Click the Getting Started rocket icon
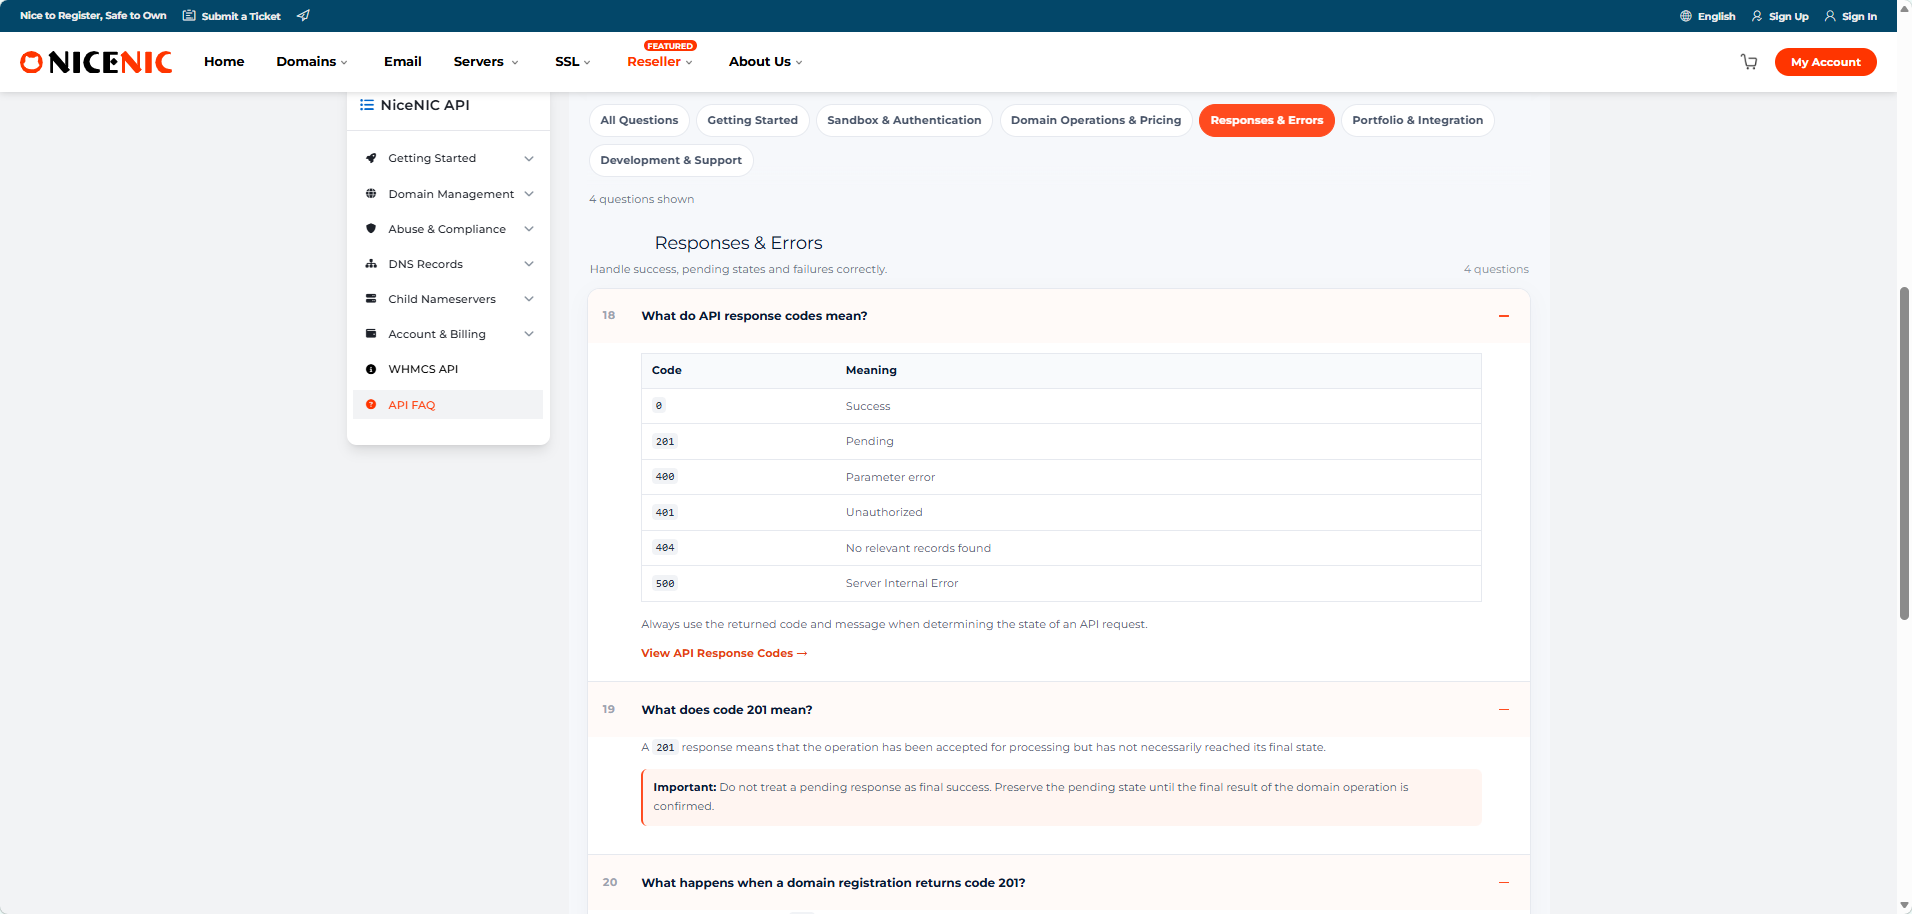 tap(371, 158)
